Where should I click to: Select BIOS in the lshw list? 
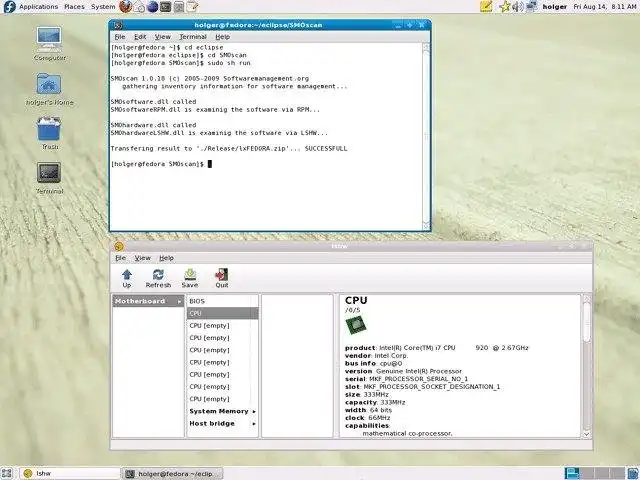pos(222,301)
